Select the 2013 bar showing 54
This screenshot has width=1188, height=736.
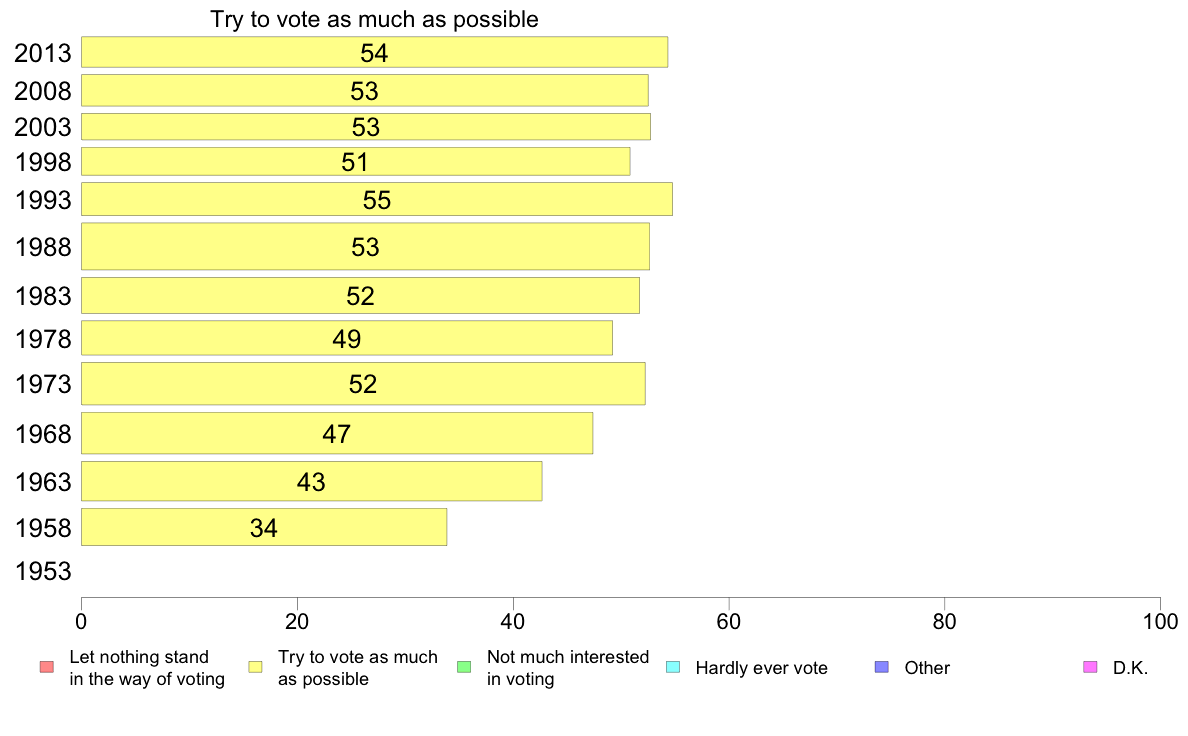(374, 52)
